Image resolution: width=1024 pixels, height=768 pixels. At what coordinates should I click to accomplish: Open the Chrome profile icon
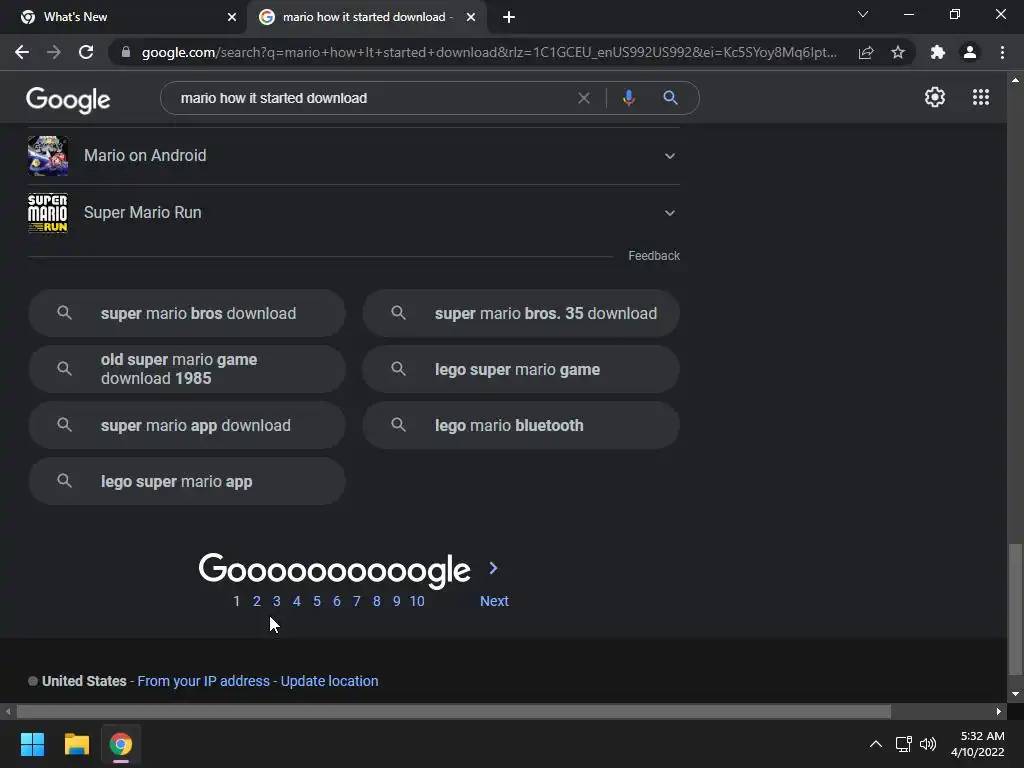[x=970, y=52]
